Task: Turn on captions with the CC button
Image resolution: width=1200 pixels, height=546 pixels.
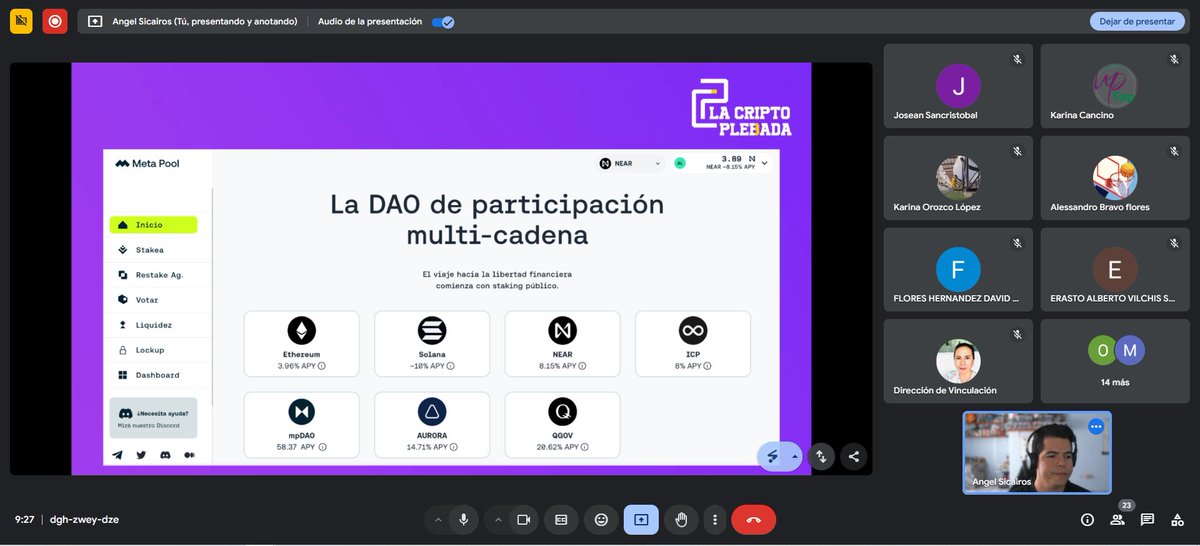Action: pyautogui.click(x=561, y=520)
